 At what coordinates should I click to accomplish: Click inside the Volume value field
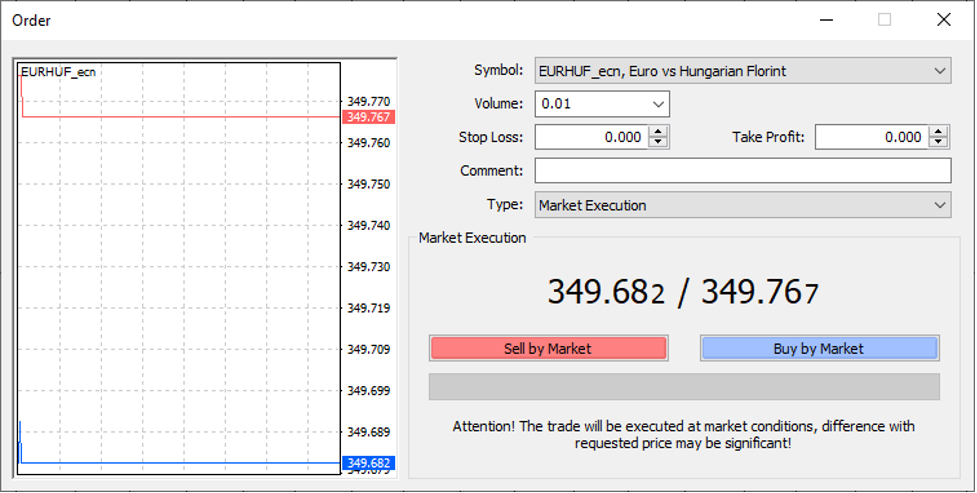[590, 104]
